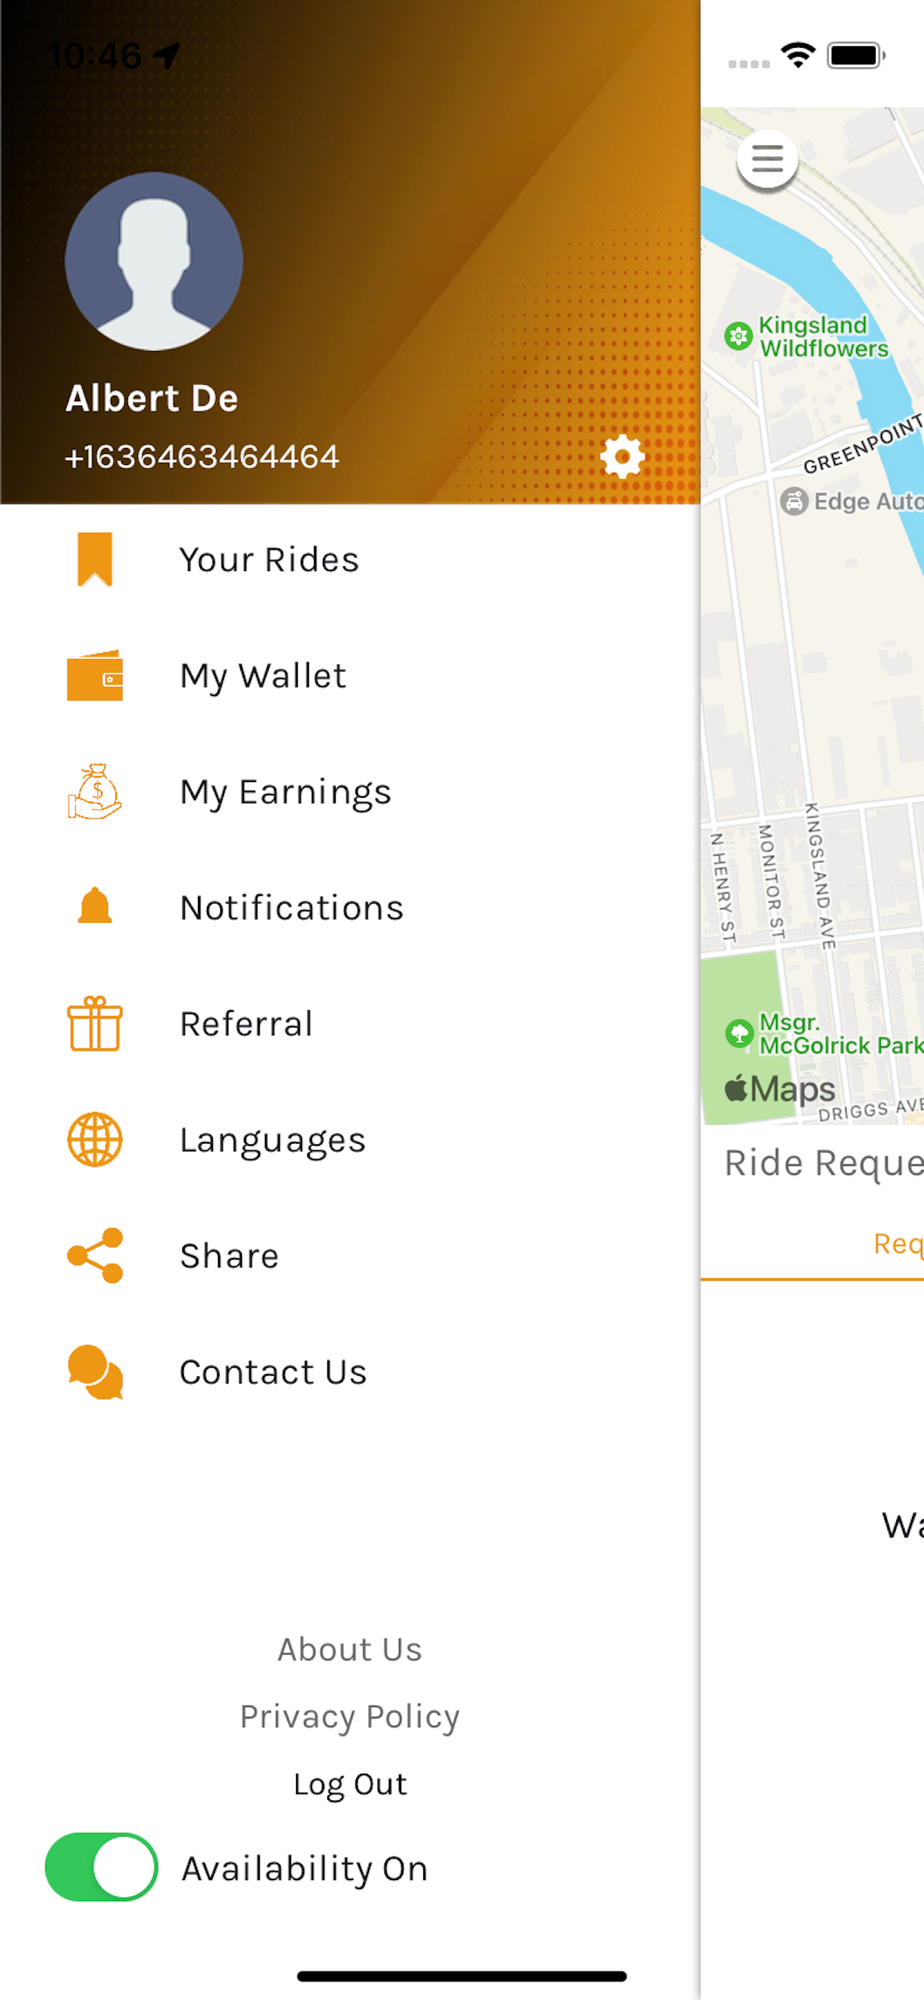
Task: Tap the My Wallet icon
Action: pyautogui.click(x=95, y=675)
